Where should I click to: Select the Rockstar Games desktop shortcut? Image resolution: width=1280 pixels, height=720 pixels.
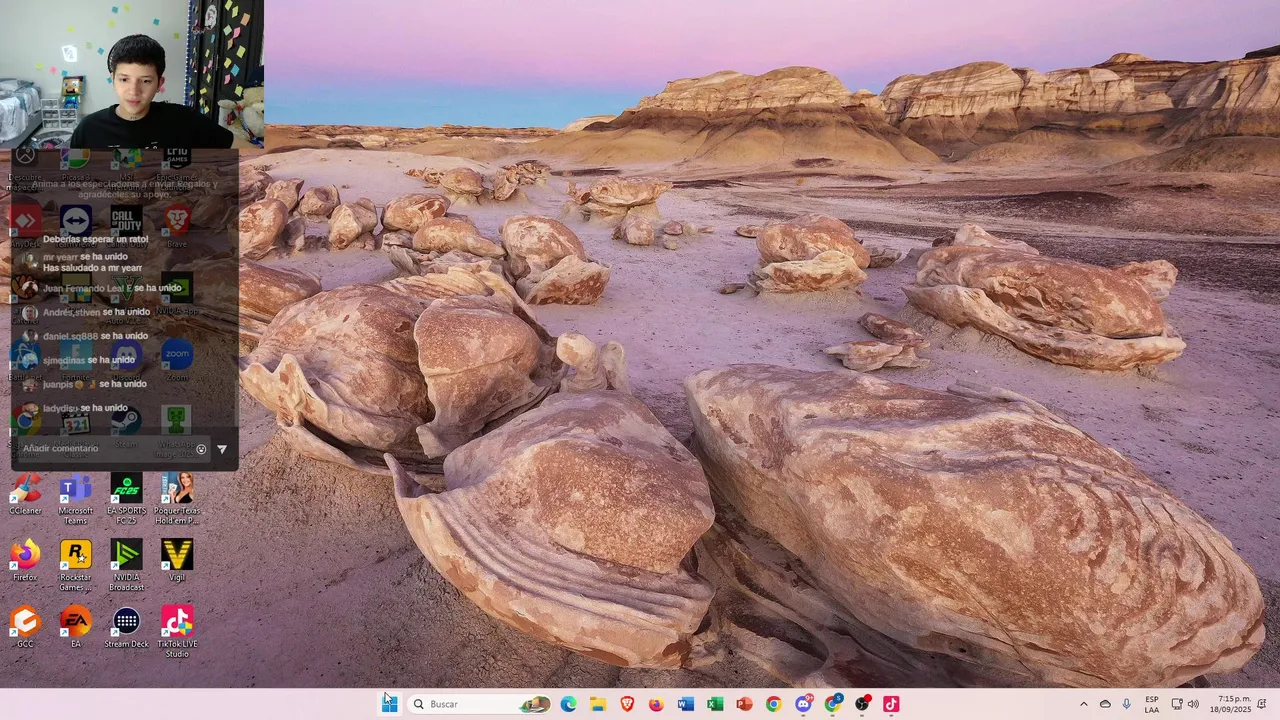[x=75, y=565]
